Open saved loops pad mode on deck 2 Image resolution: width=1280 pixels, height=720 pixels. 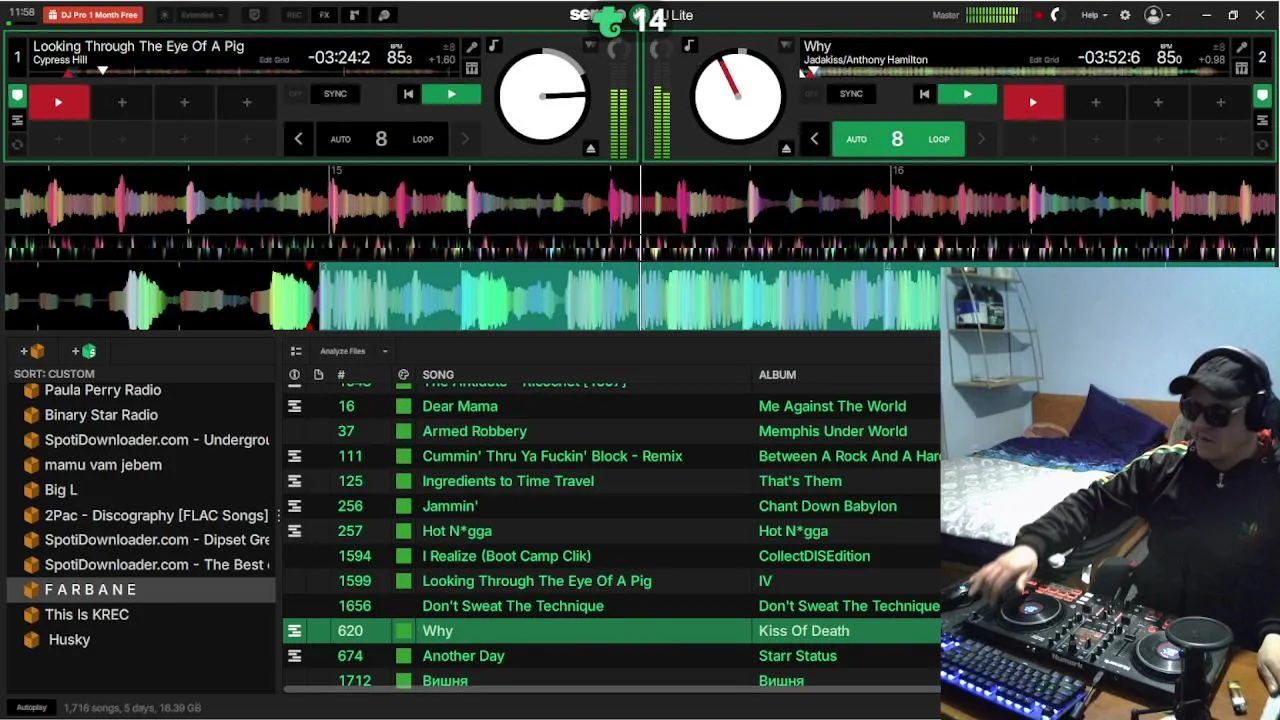1262,144
